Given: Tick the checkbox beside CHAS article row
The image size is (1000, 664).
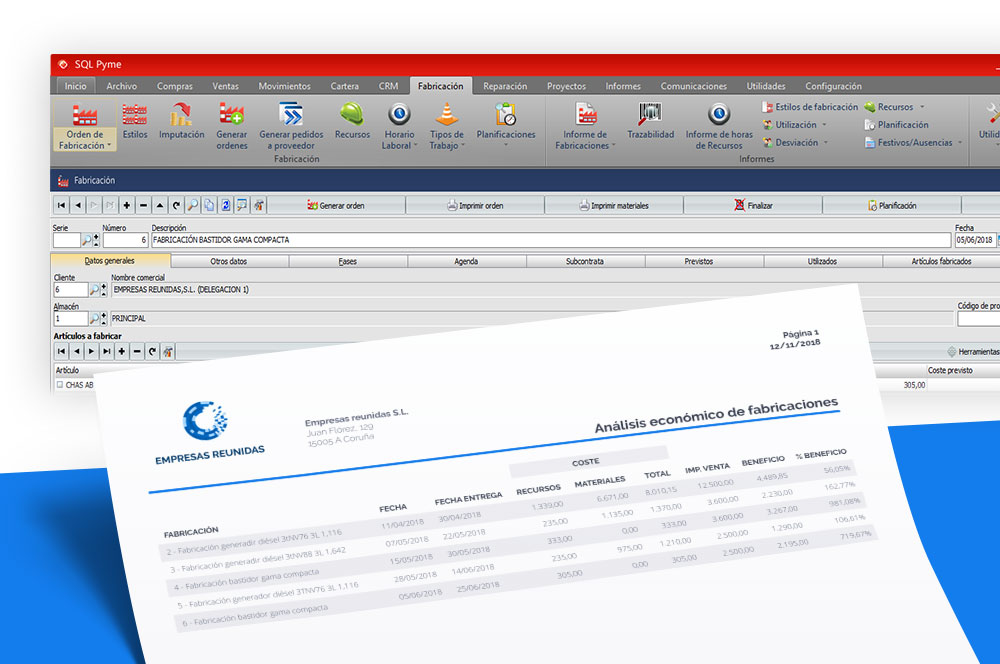Looking at the screenshot, I should 59,384.
